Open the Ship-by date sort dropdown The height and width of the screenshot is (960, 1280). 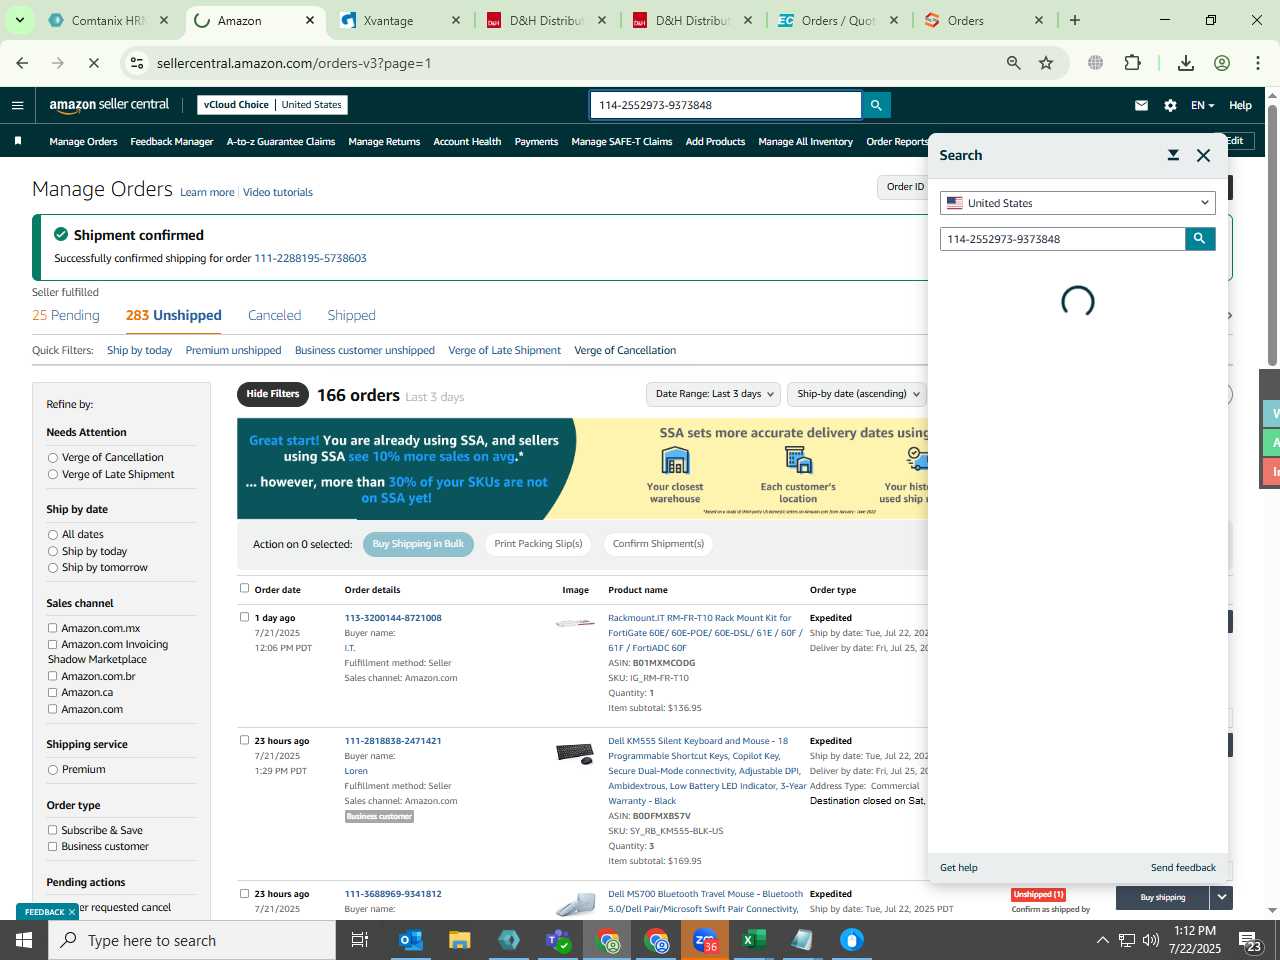[858, 394]
